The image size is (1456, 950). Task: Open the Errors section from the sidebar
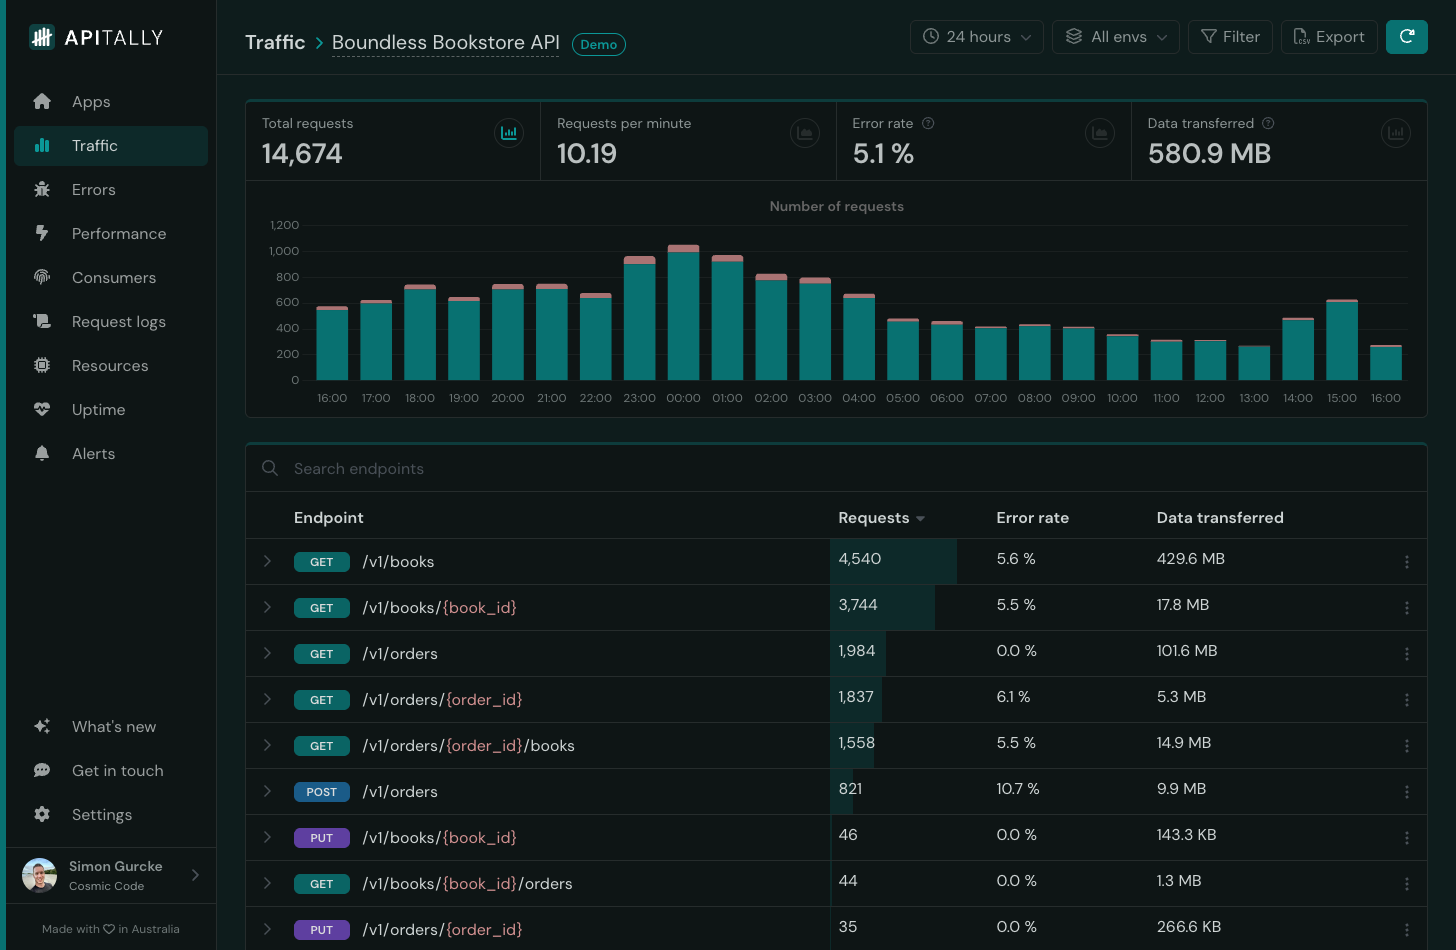[x=93, y=189]
